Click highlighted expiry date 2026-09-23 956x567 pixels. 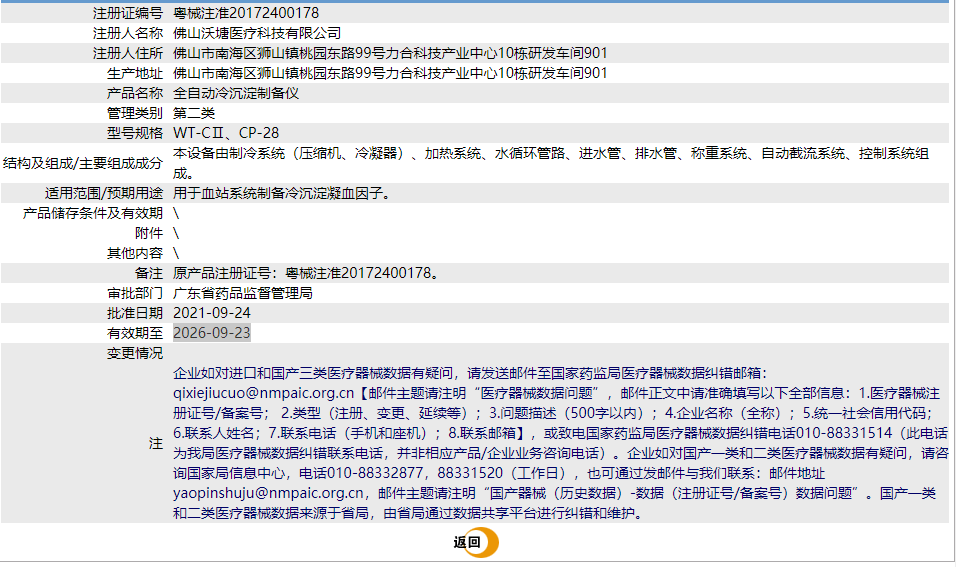(x=212, y=333)
